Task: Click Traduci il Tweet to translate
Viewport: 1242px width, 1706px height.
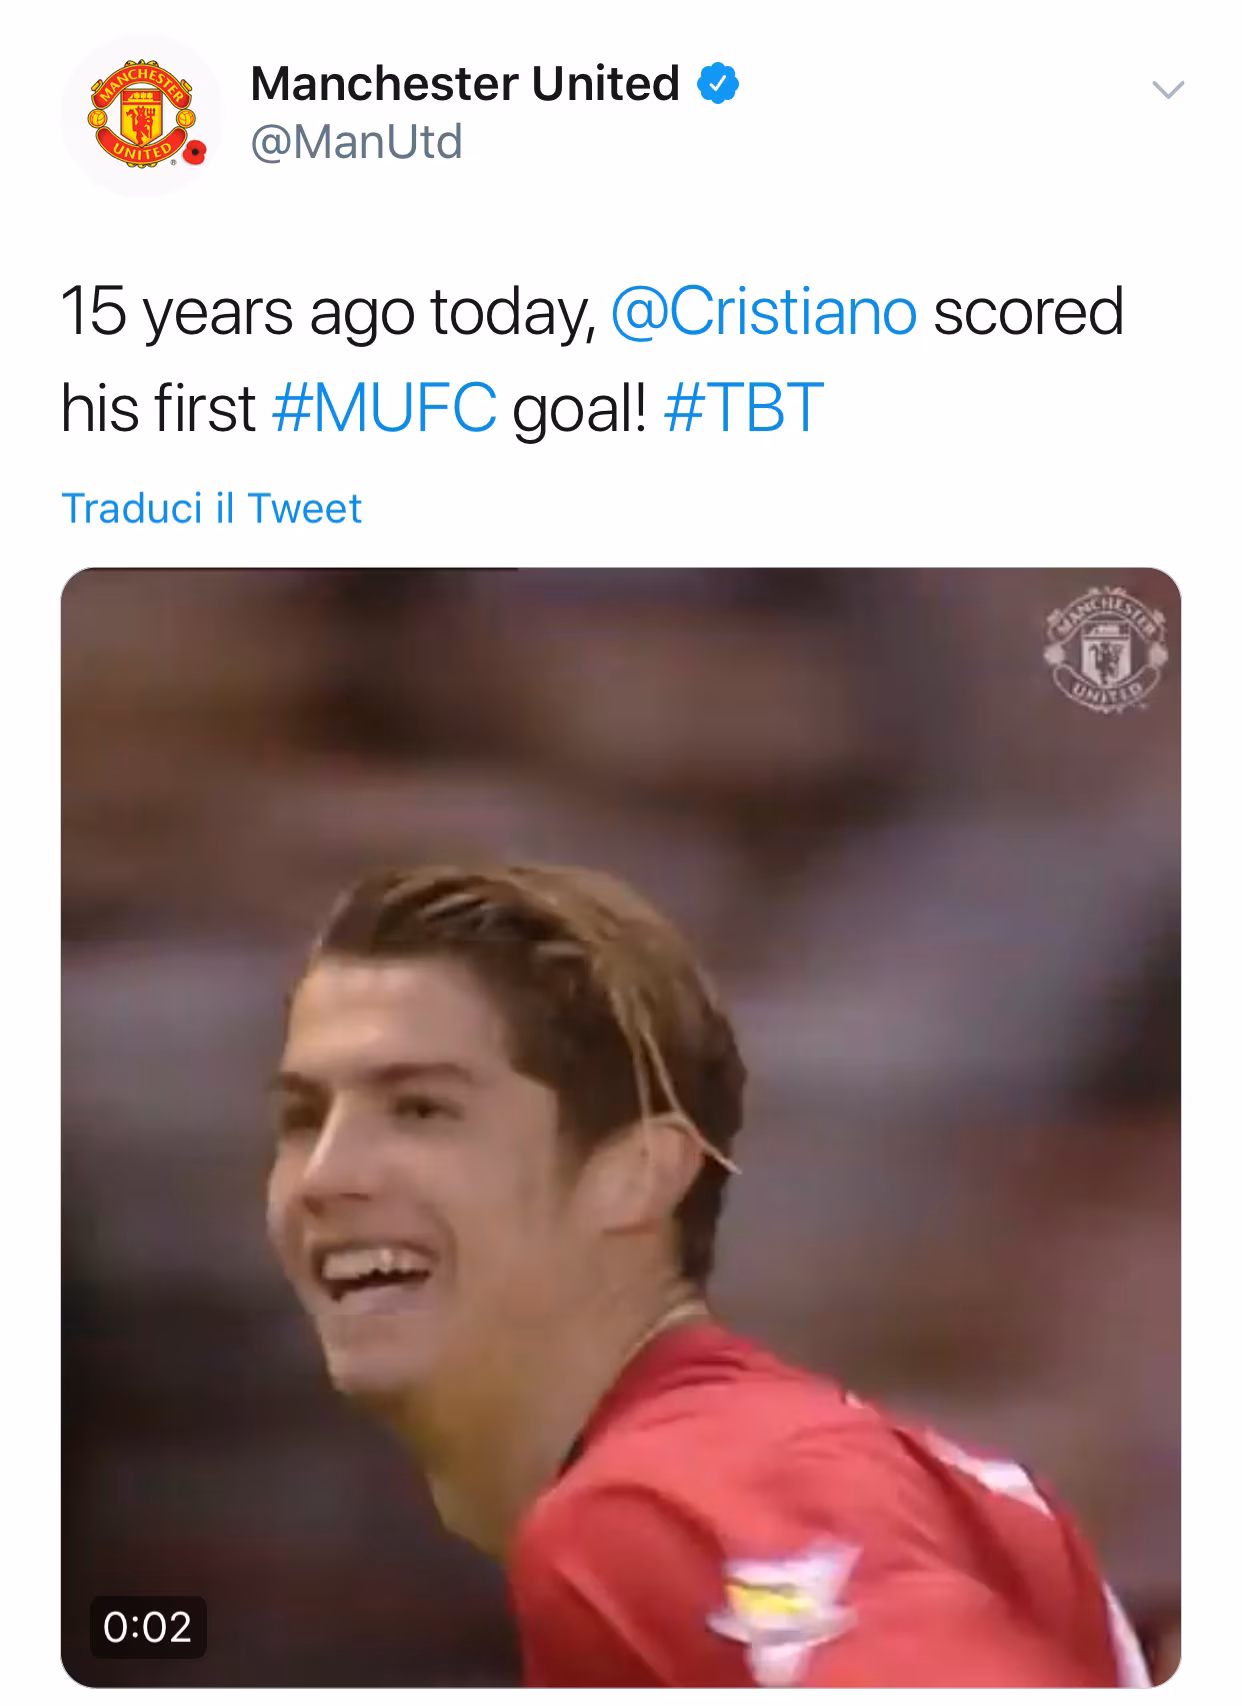Action: click(211, 508)
